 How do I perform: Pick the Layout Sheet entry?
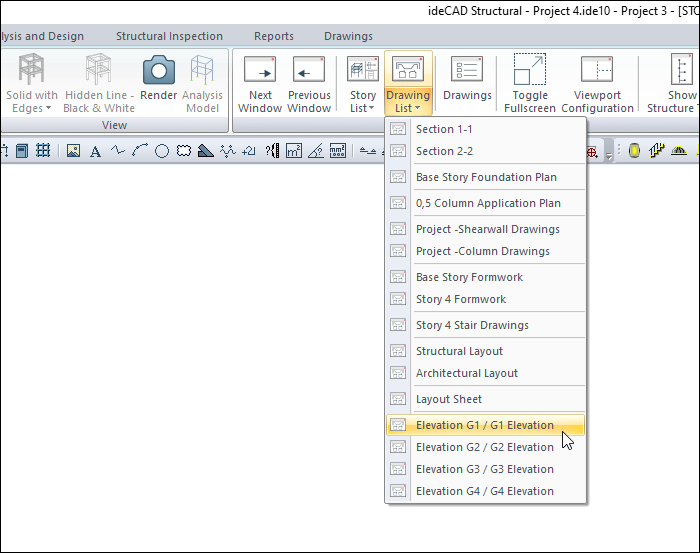449,399
